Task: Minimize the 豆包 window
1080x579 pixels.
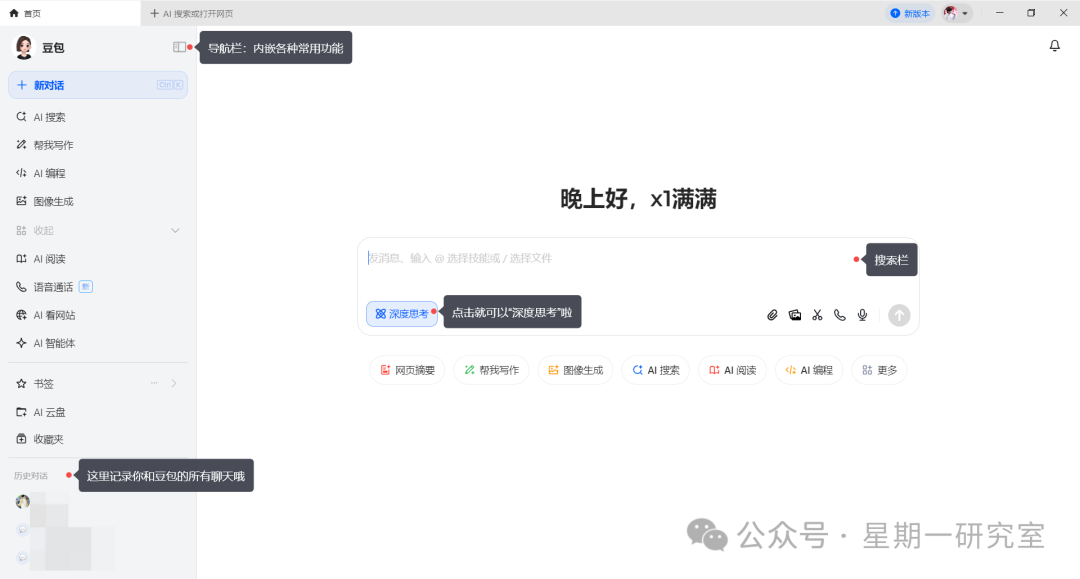Action: click(x=999, y=13)
